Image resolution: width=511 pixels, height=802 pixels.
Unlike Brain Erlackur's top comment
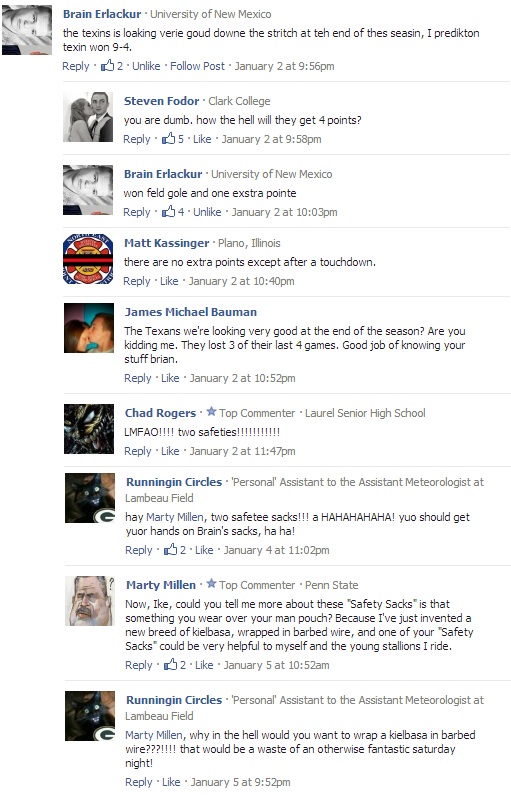click(146, 66)
